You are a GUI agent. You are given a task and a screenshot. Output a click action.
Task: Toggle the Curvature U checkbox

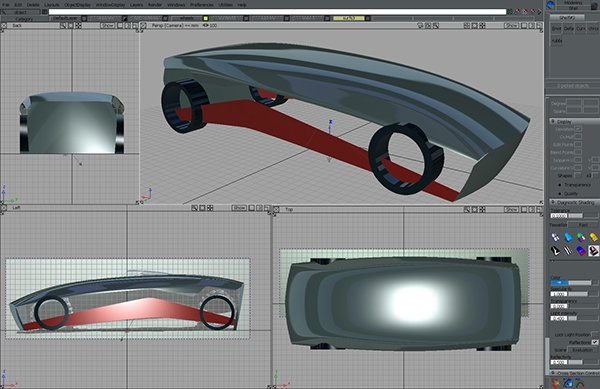[x=578, y=168]
